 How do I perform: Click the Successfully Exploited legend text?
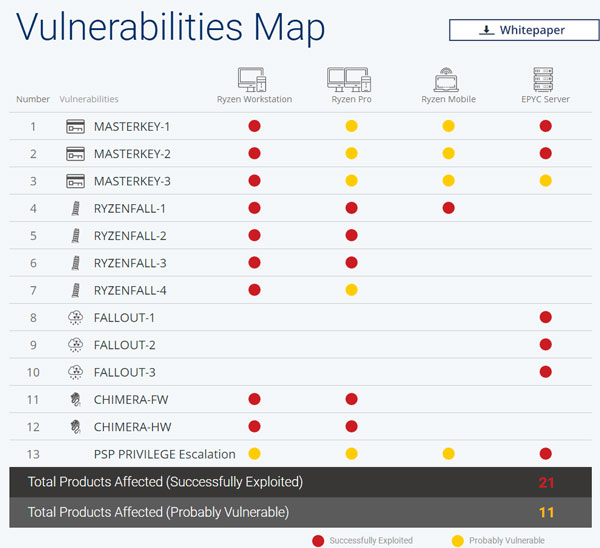coord(371,541)
